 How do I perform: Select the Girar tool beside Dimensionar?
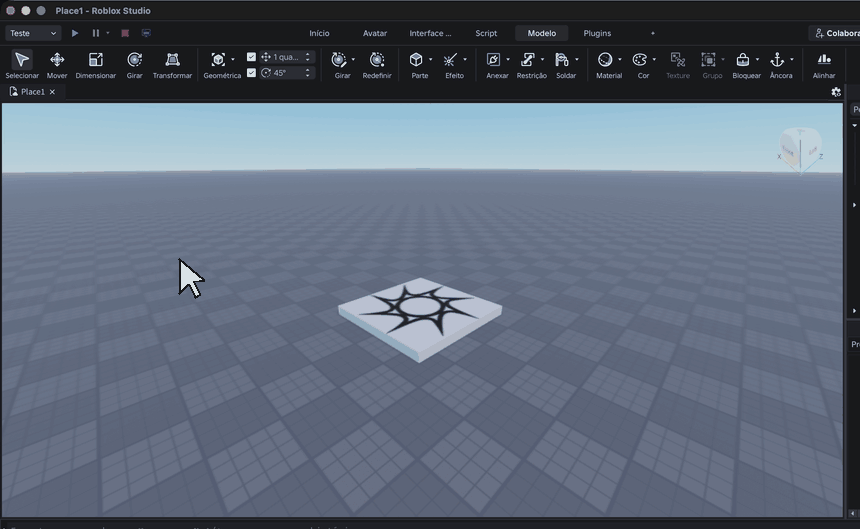[x=134, y=65]
